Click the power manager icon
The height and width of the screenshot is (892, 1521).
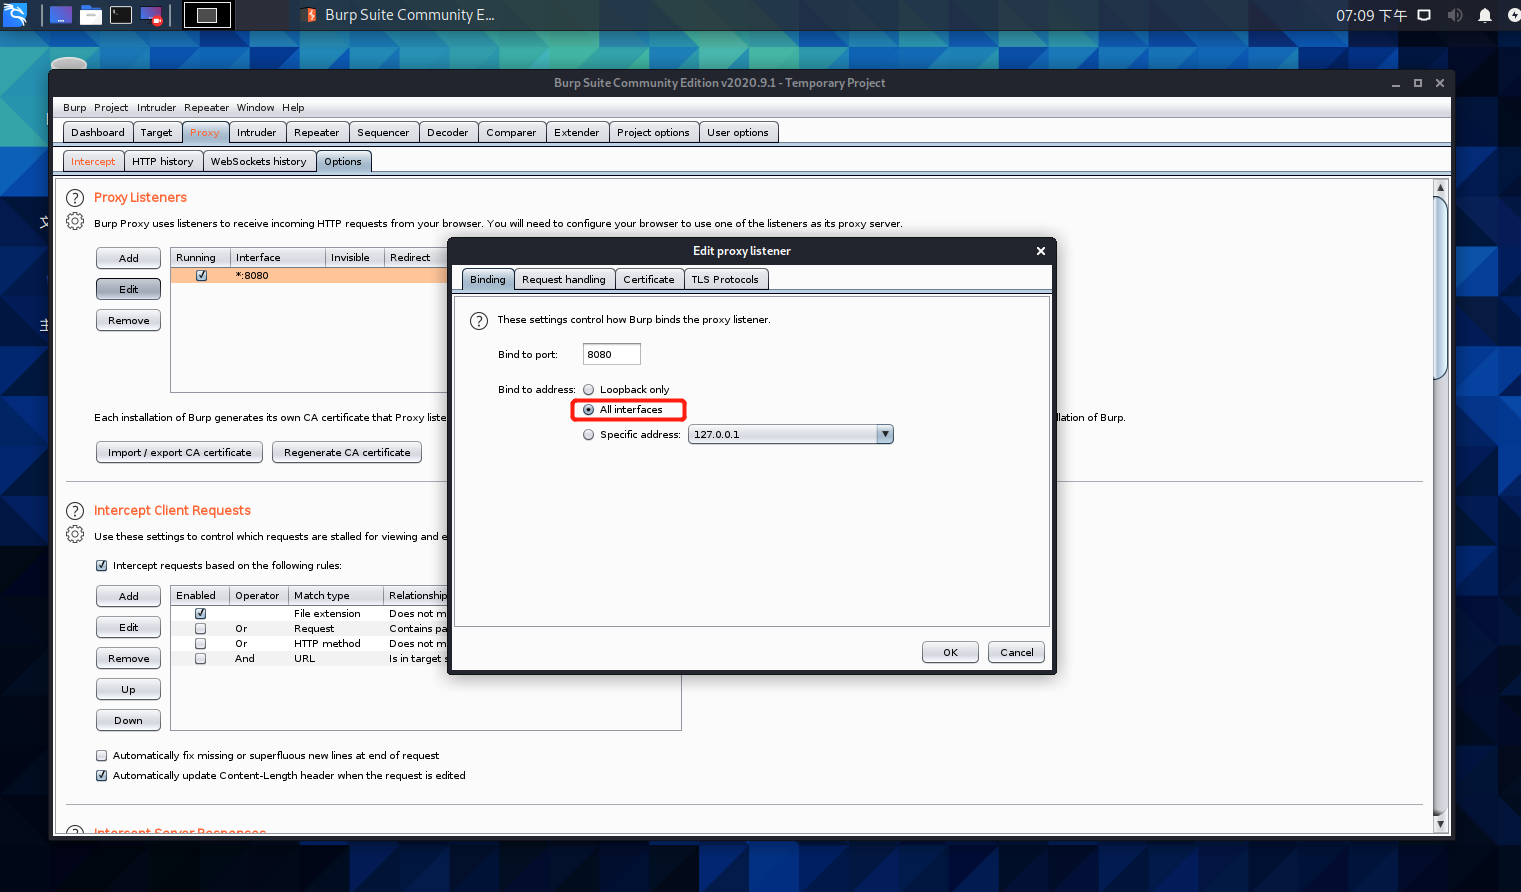click(x=1513, y=15)
